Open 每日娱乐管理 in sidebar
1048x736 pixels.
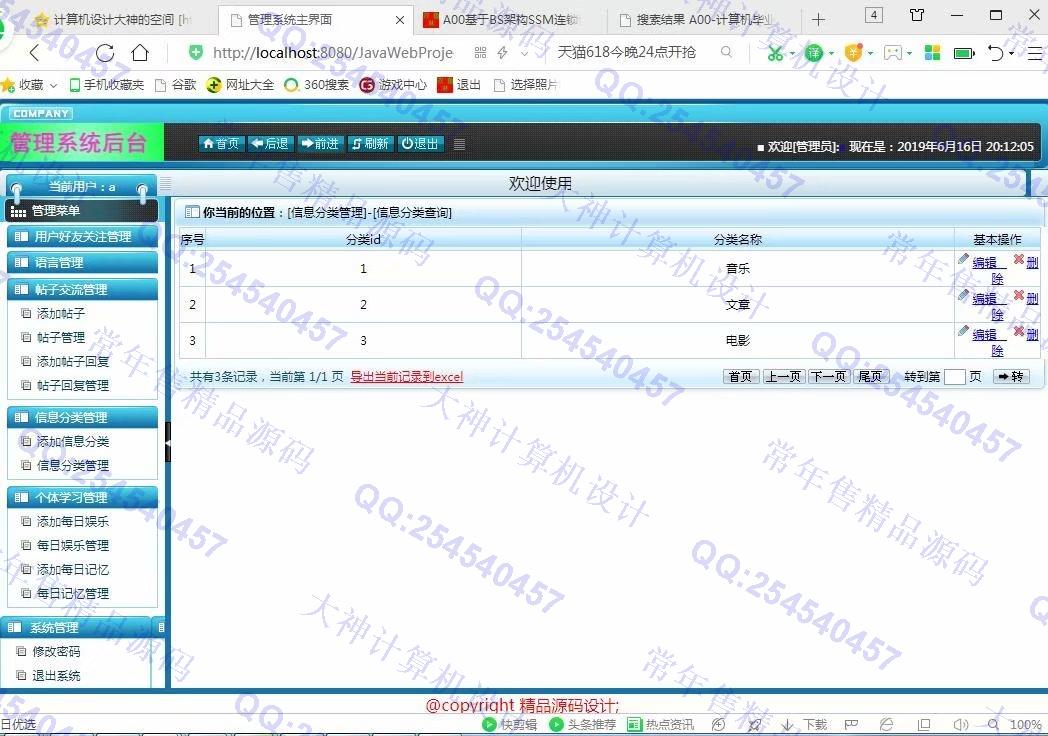pyautogui.click(x=73, y=546)
